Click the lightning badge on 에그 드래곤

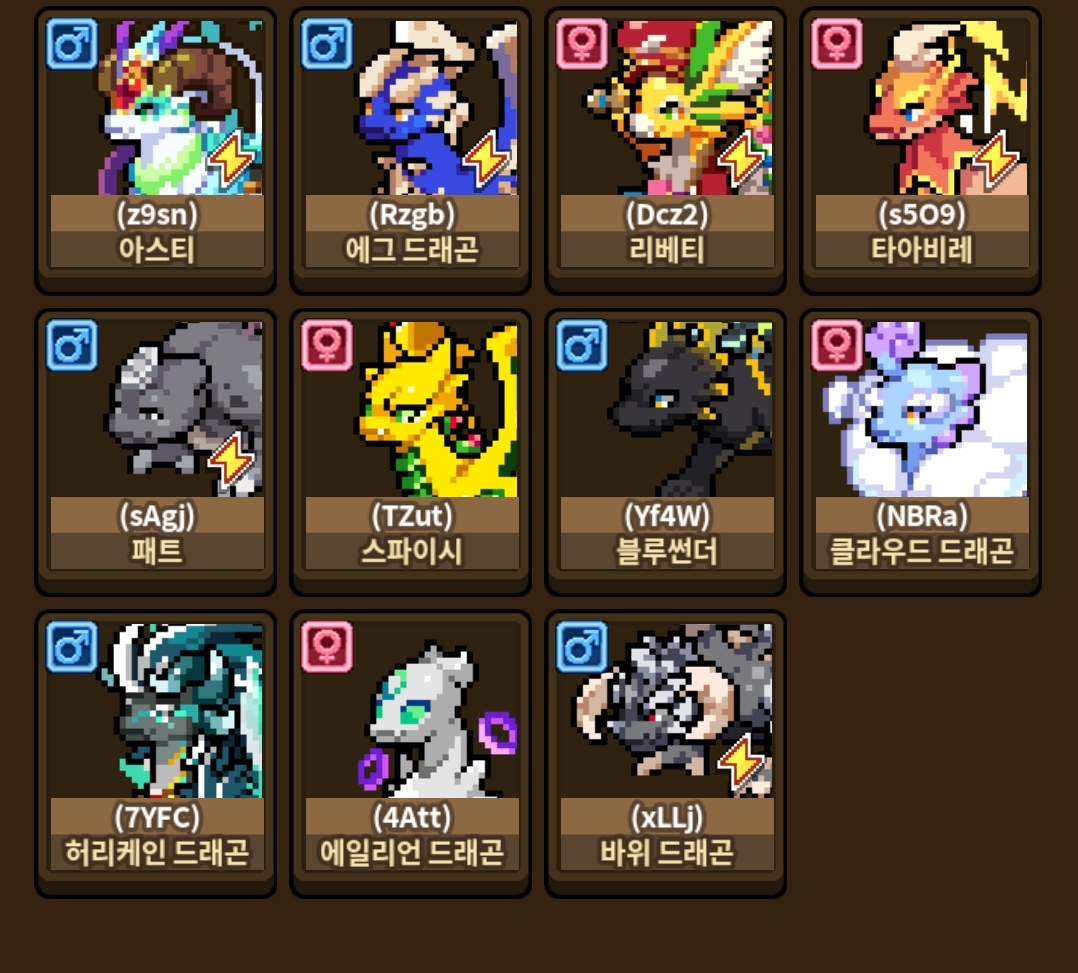[487, 160]
